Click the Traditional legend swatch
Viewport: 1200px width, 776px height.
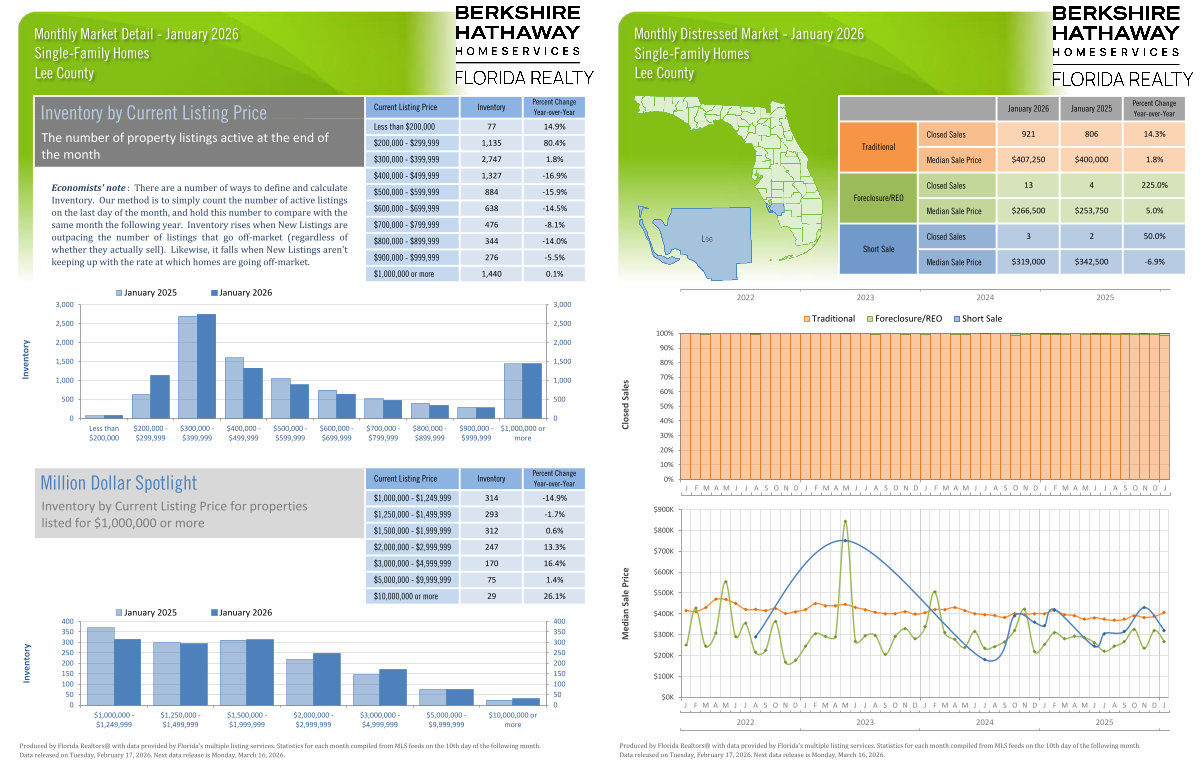tap(804, 319)
